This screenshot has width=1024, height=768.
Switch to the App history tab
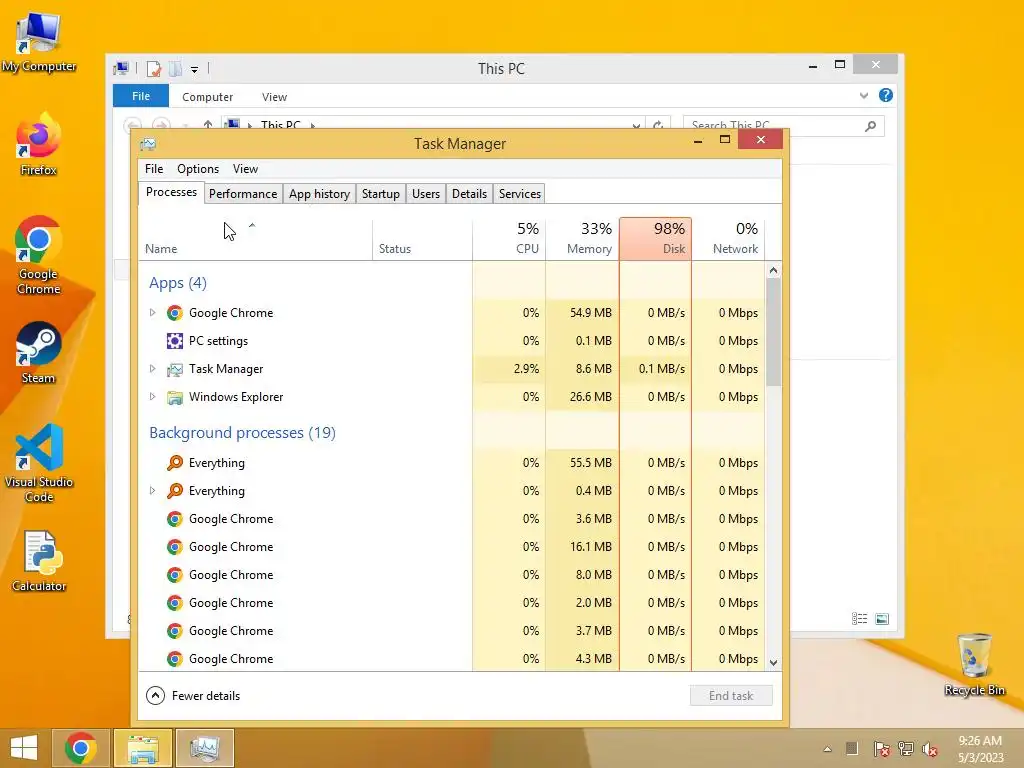319,194
